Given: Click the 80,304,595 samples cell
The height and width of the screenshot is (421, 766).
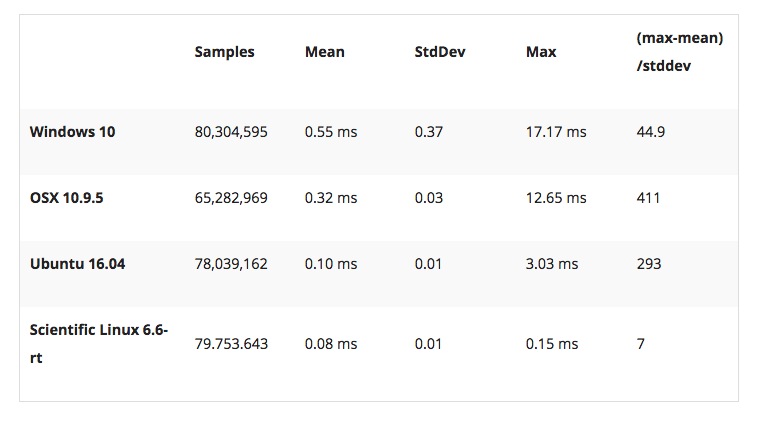Looking at the screenshot, I should click(231, 132).
